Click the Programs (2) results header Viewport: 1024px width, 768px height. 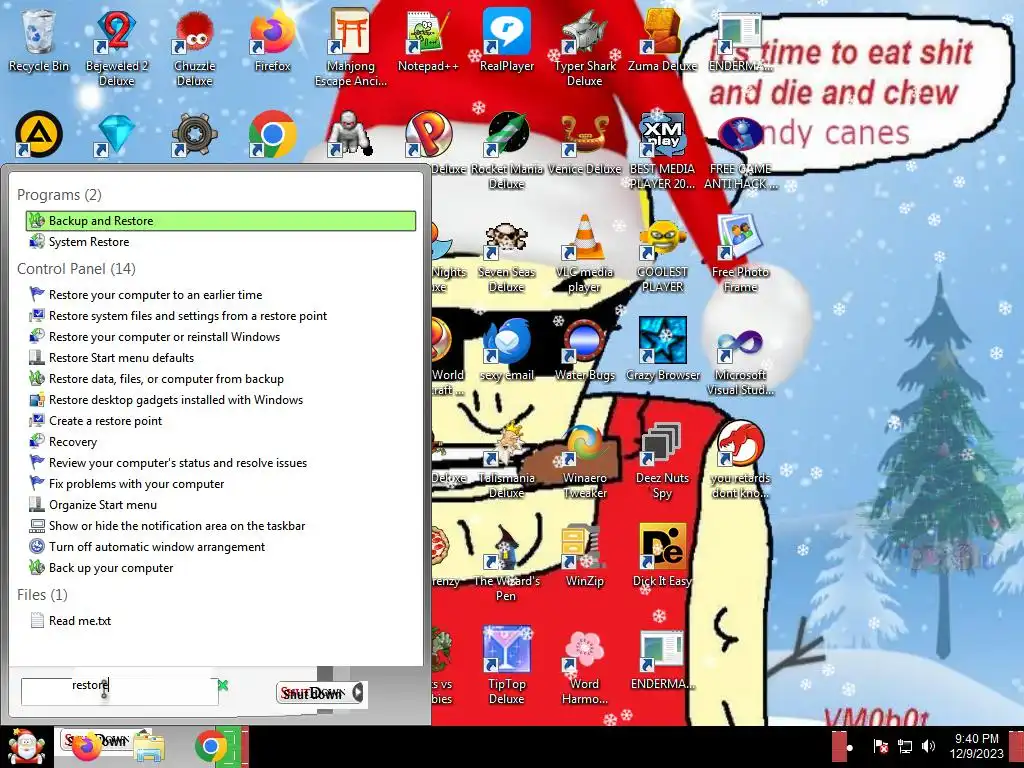(x=59, y=195)
